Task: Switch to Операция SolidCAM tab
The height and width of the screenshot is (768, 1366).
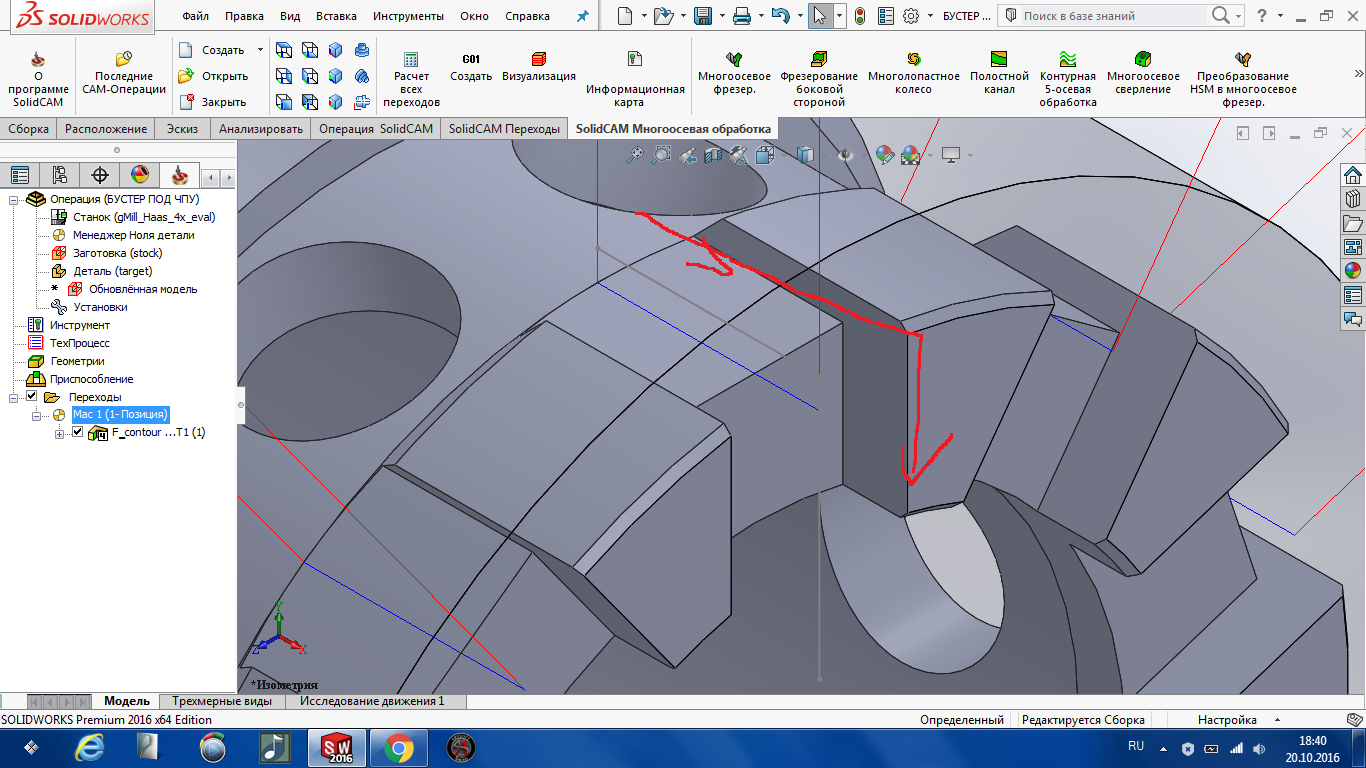Action: [376, 128]
